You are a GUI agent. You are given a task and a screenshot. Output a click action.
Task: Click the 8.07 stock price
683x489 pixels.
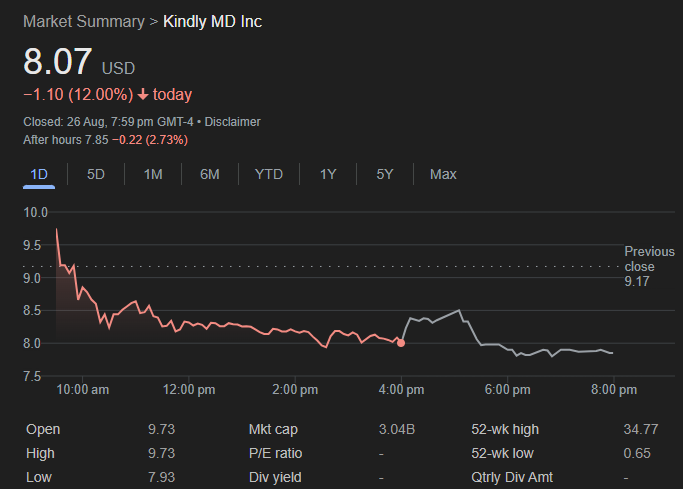(58, 63)
